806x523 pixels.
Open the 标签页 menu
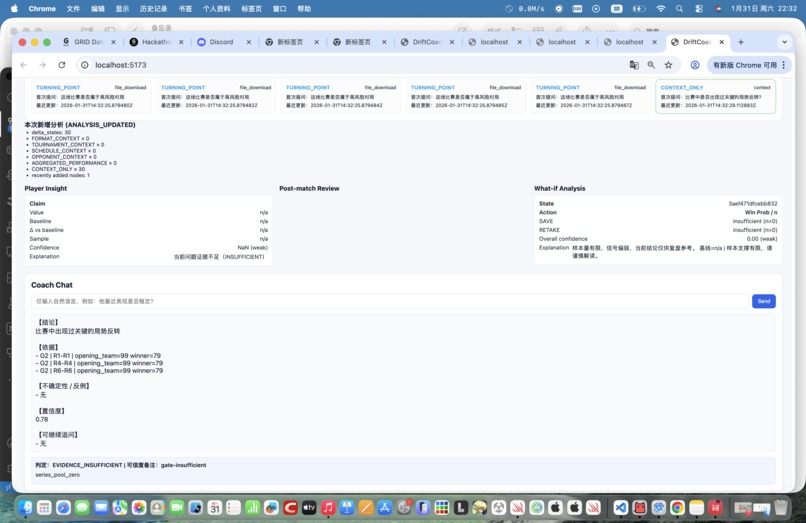pos(251,9)
